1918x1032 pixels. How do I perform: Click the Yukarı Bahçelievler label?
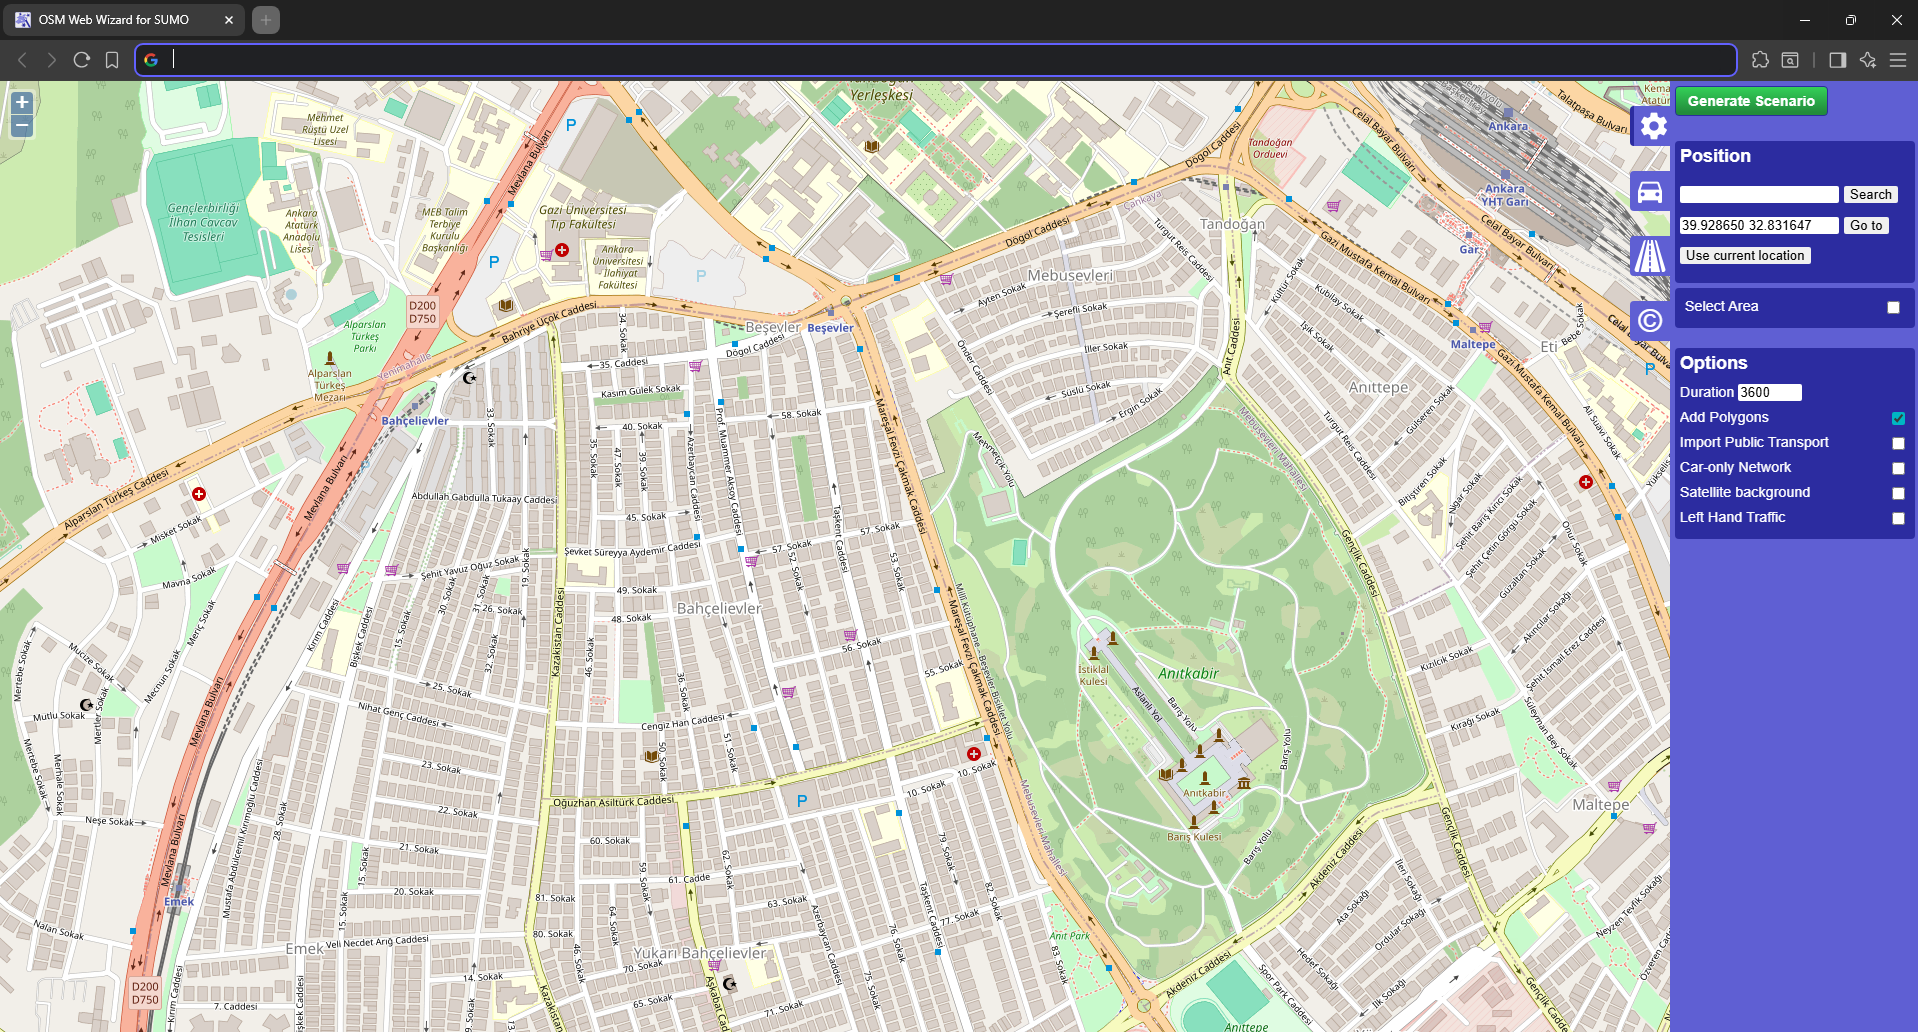click(x=700, y=953)
